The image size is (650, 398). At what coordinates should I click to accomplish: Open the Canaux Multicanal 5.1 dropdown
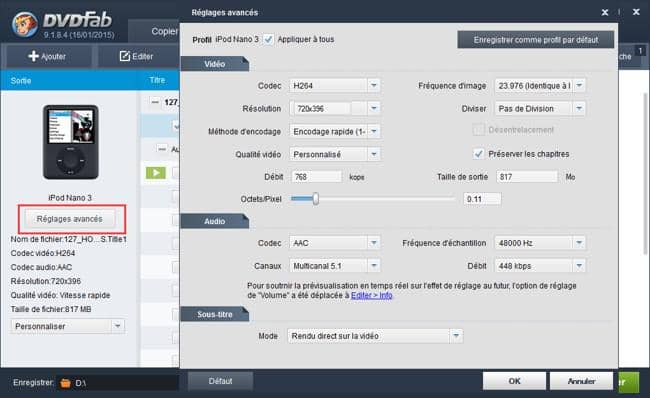pos(334,266)
